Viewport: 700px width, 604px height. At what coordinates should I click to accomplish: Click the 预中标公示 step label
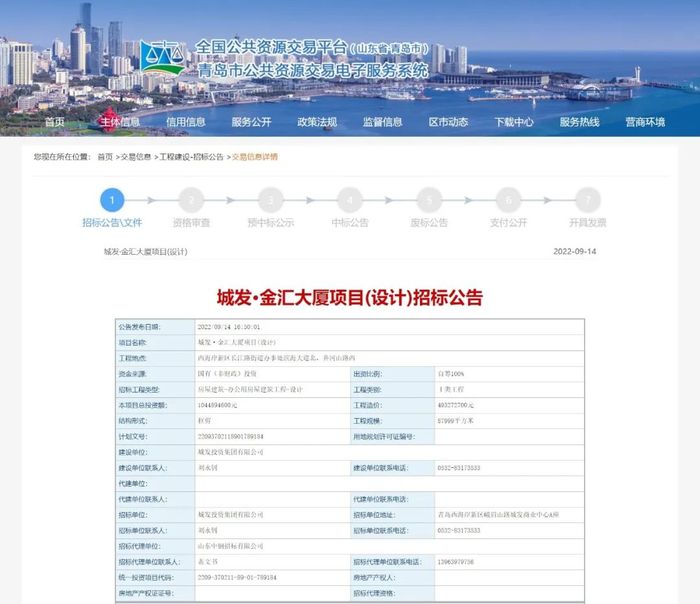click(271, 222)
